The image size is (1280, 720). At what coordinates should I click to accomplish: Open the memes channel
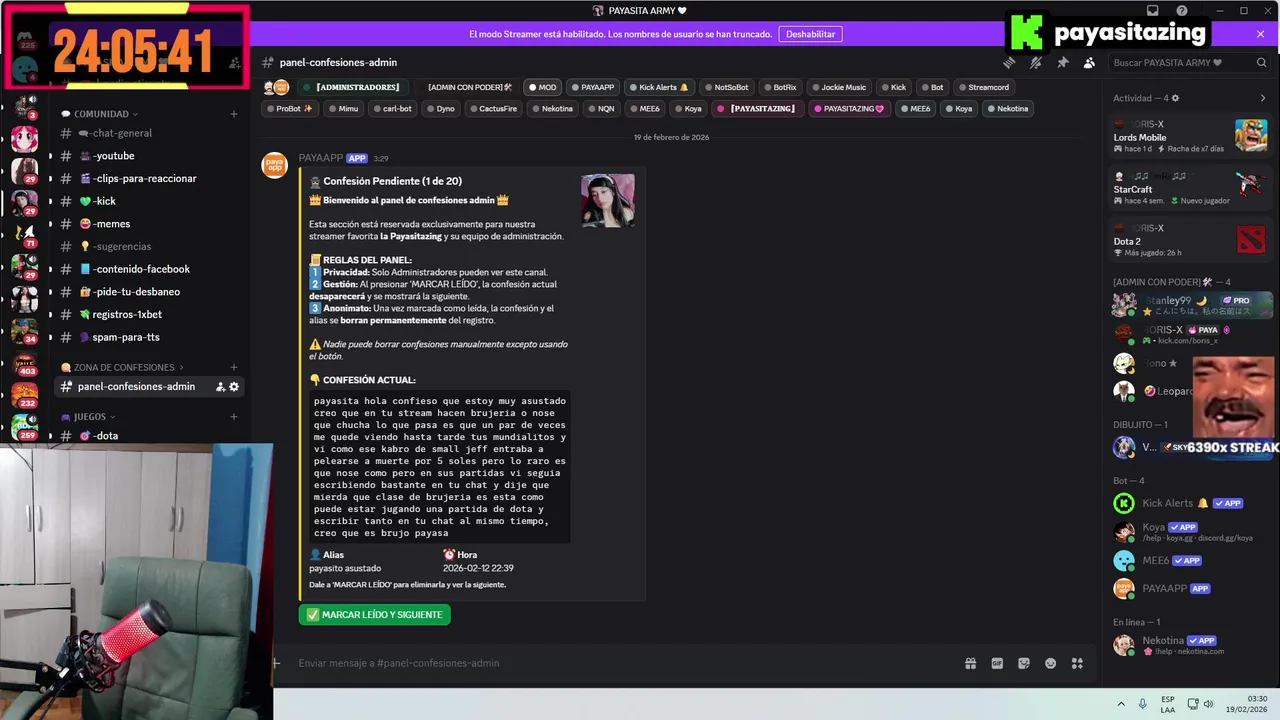(150, 224)
